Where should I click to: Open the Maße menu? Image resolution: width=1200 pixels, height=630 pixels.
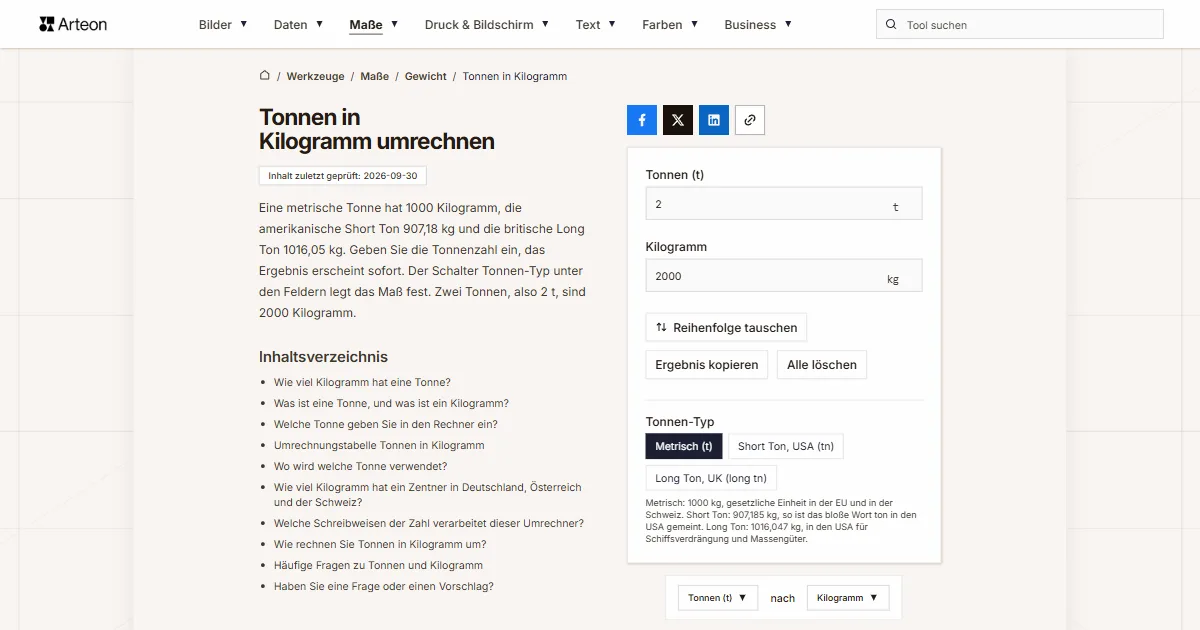pos(374,25)
